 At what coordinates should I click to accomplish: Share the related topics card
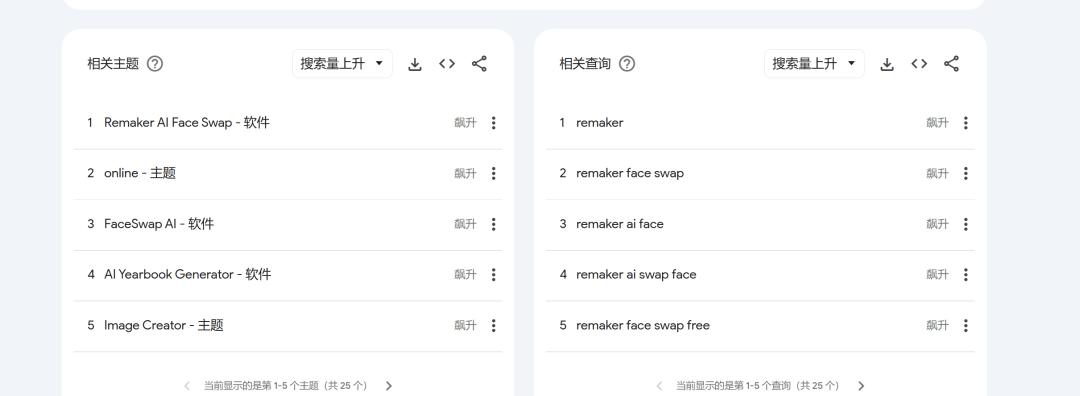(x=479, y=64)
